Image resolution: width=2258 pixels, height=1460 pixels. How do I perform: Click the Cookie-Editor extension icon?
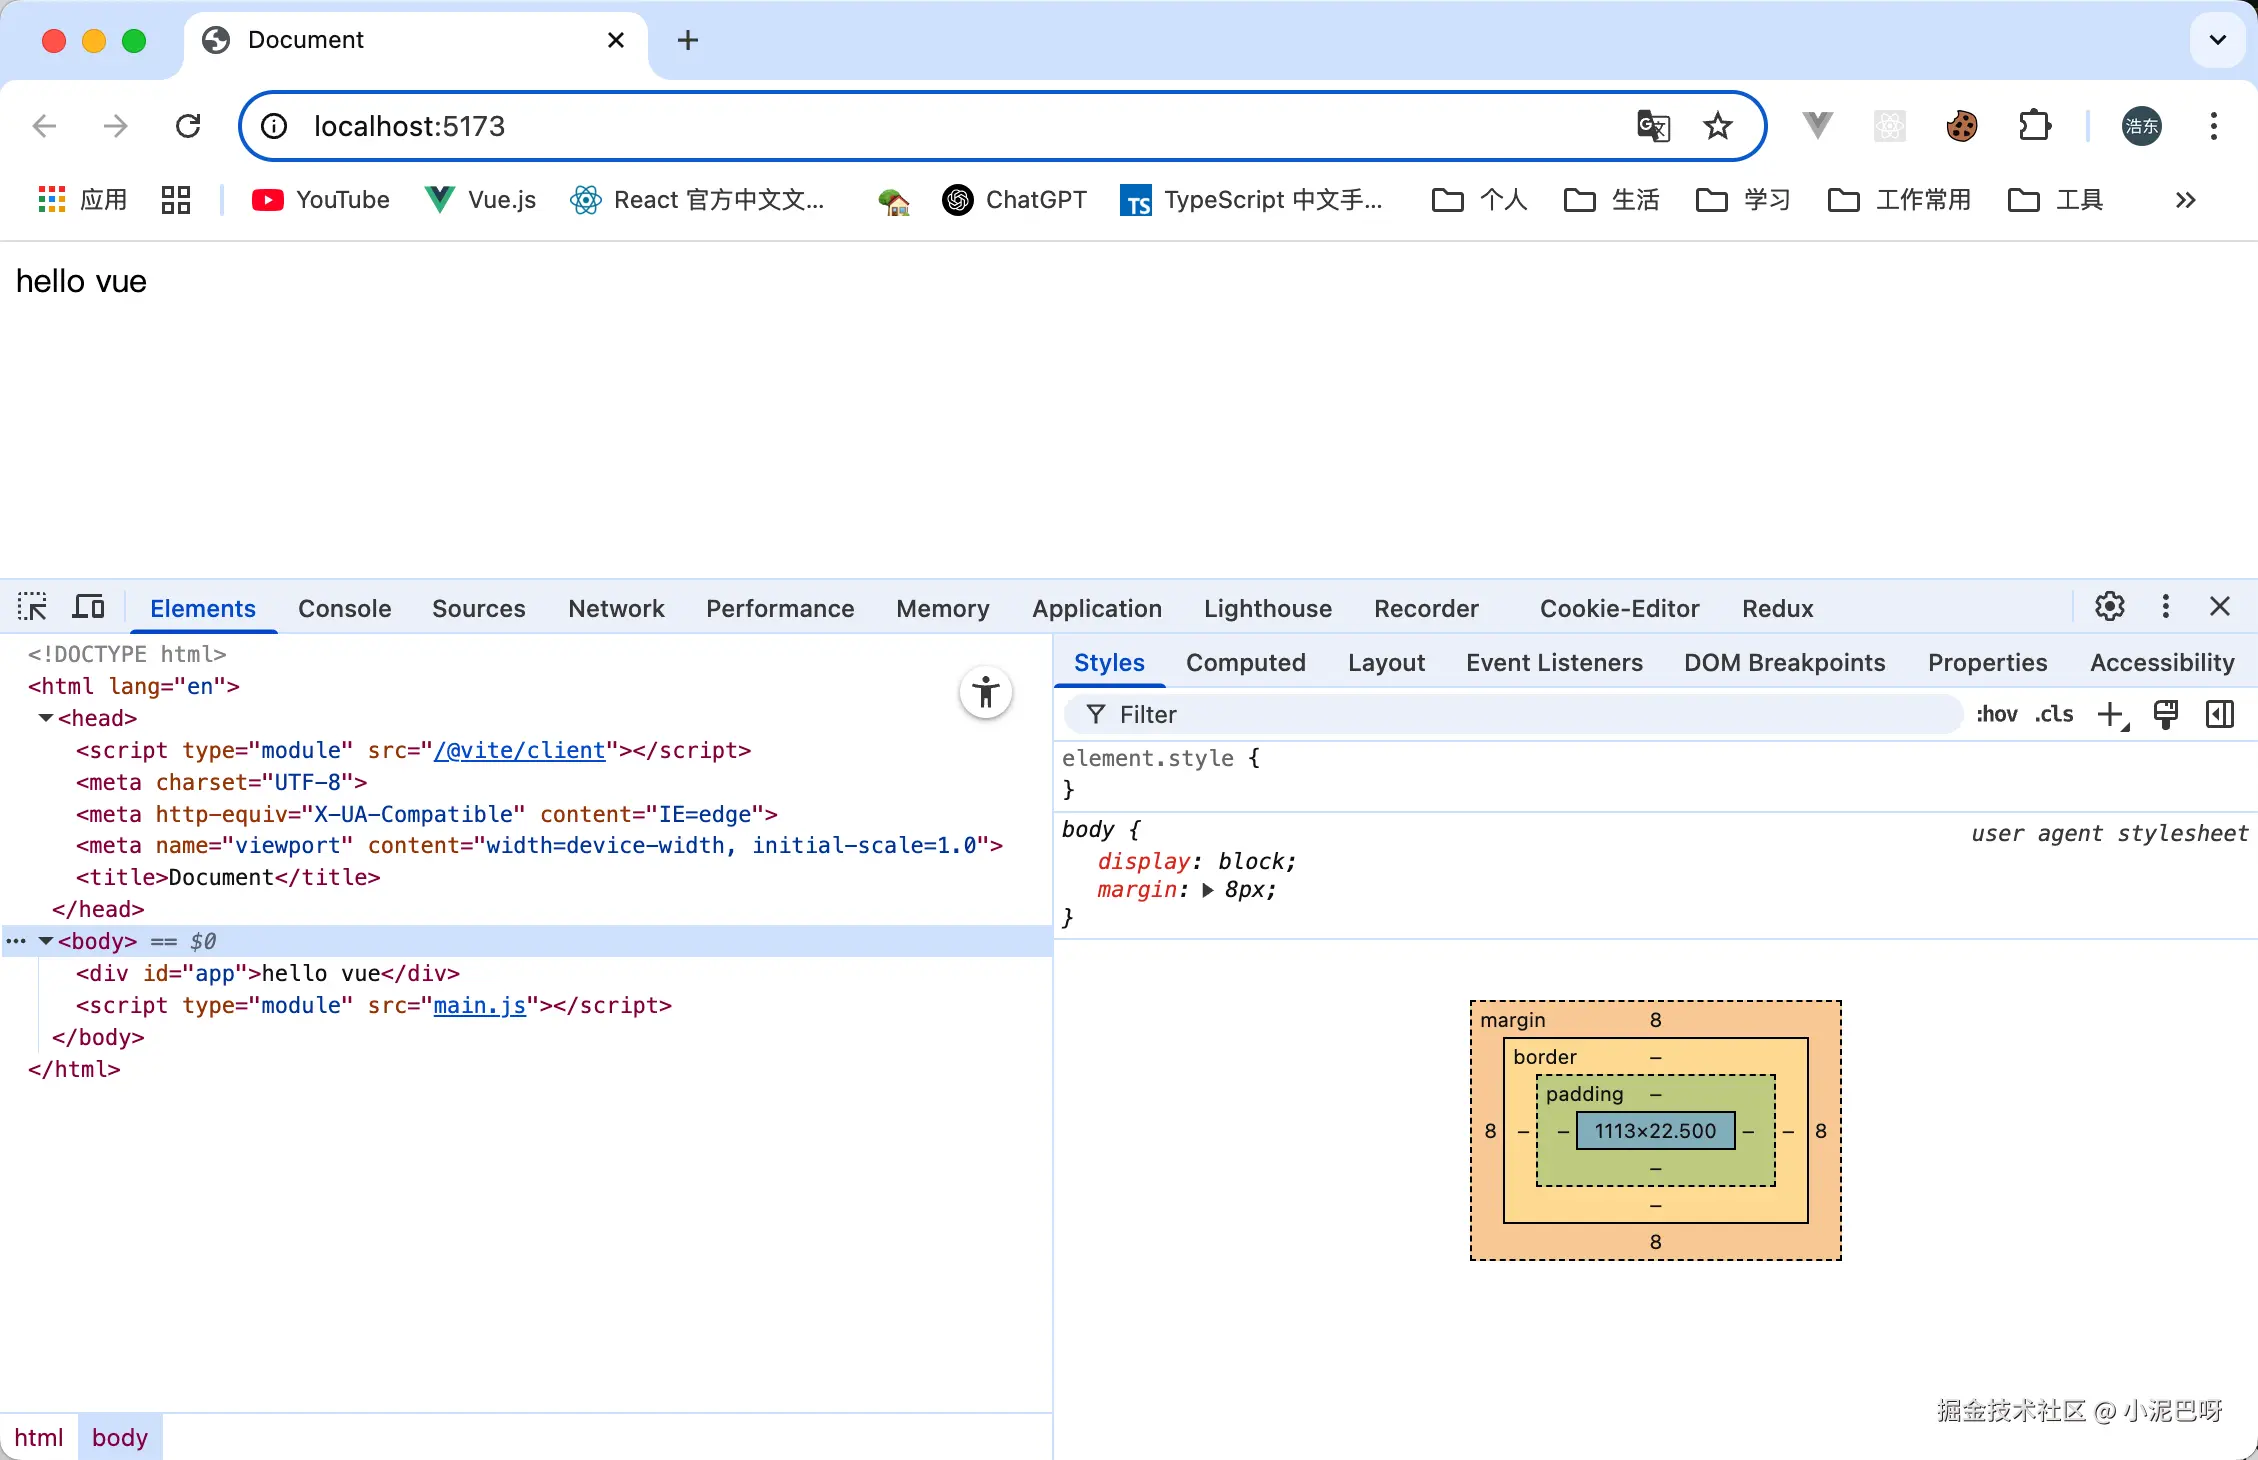(x=1961, y=126)
